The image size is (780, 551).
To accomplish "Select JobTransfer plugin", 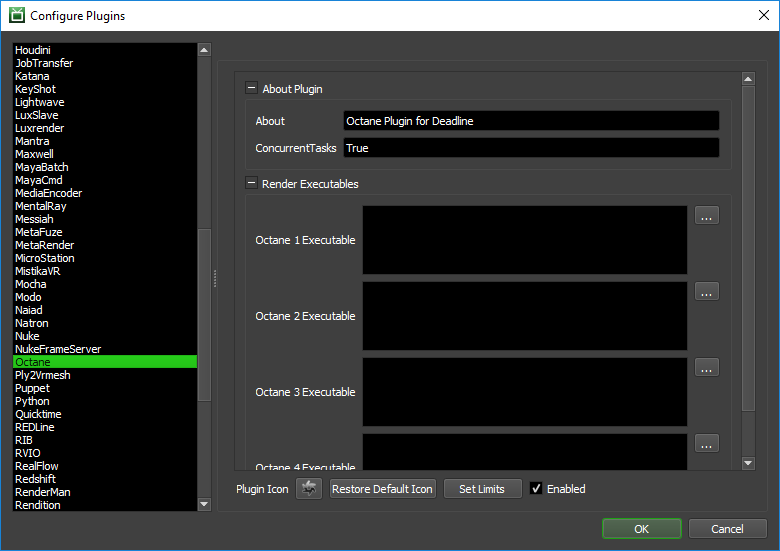I will point(105,63).
